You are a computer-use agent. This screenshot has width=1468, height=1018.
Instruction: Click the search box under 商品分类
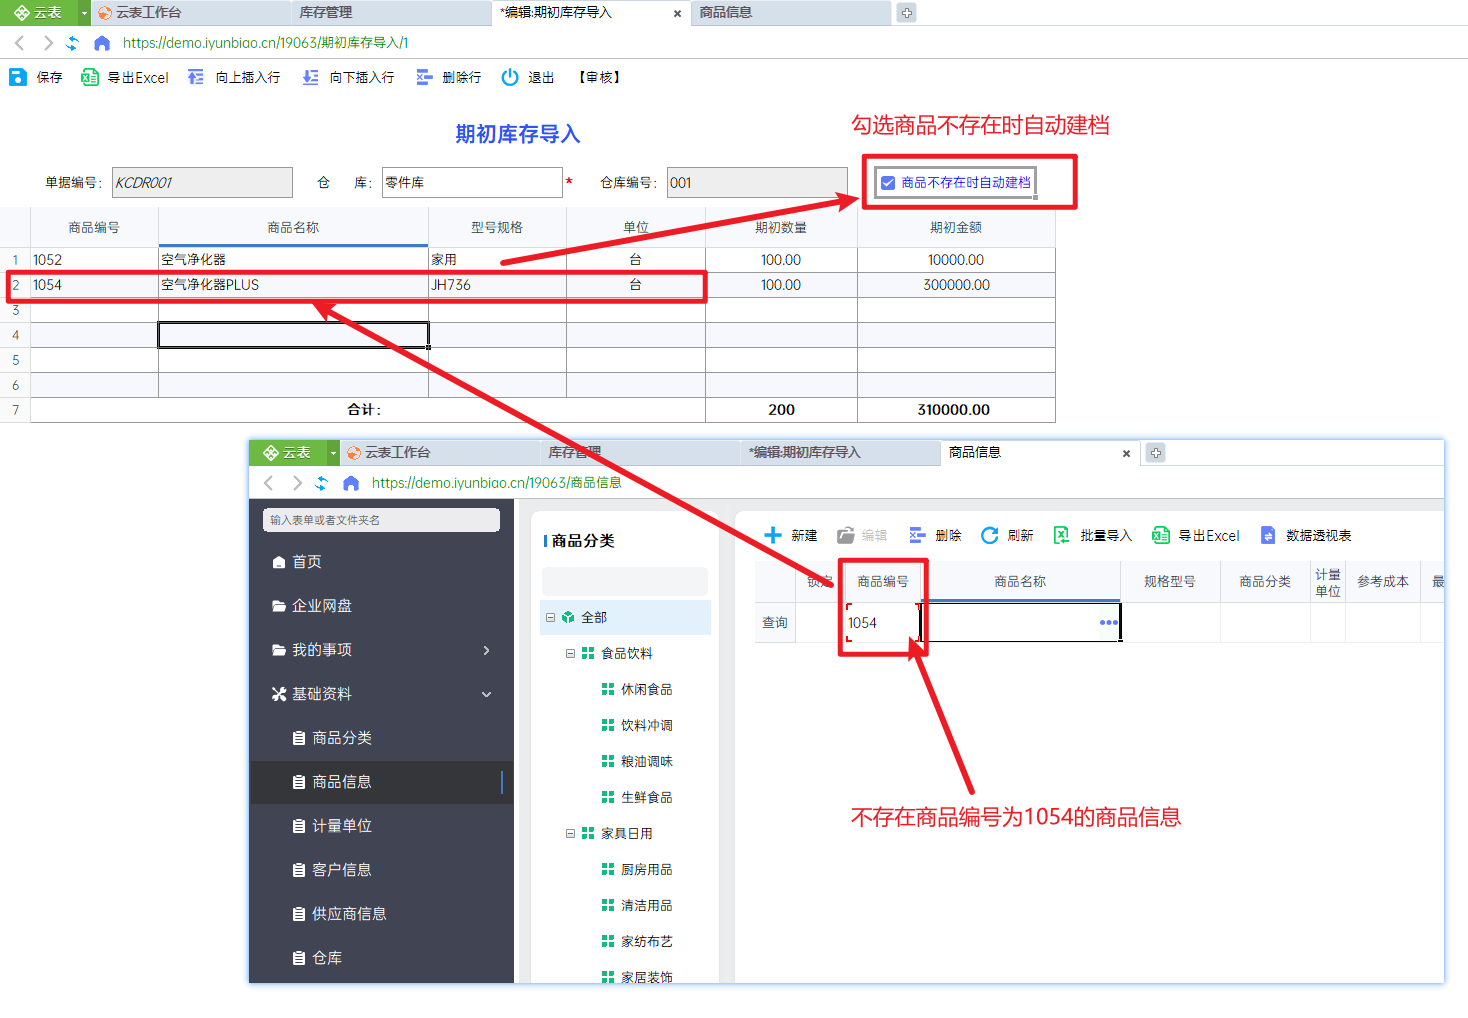tap(625, 581)
